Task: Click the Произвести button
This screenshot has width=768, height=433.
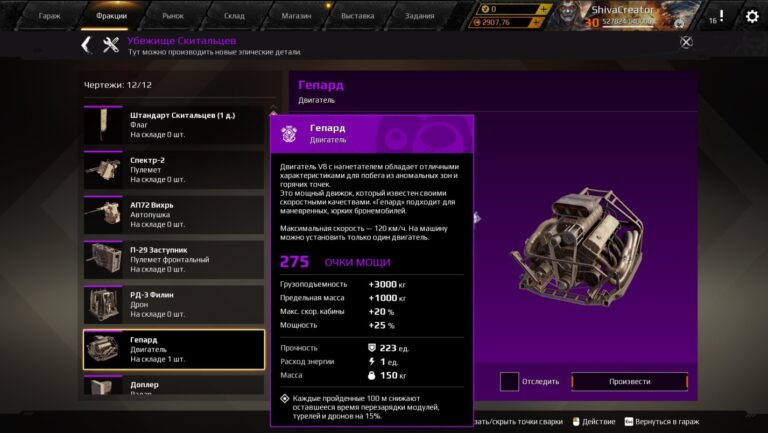Action: point(629,382)
